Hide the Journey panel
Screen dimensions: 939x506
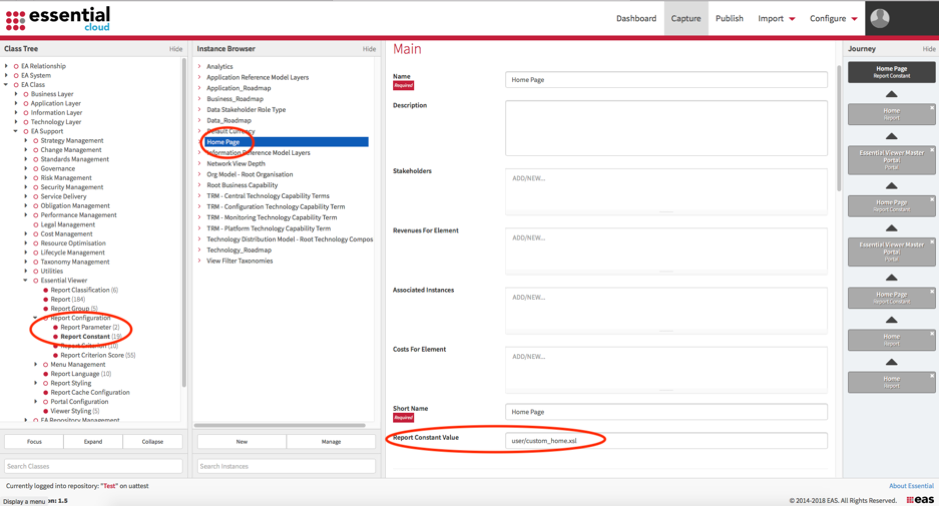pos(929,49)
